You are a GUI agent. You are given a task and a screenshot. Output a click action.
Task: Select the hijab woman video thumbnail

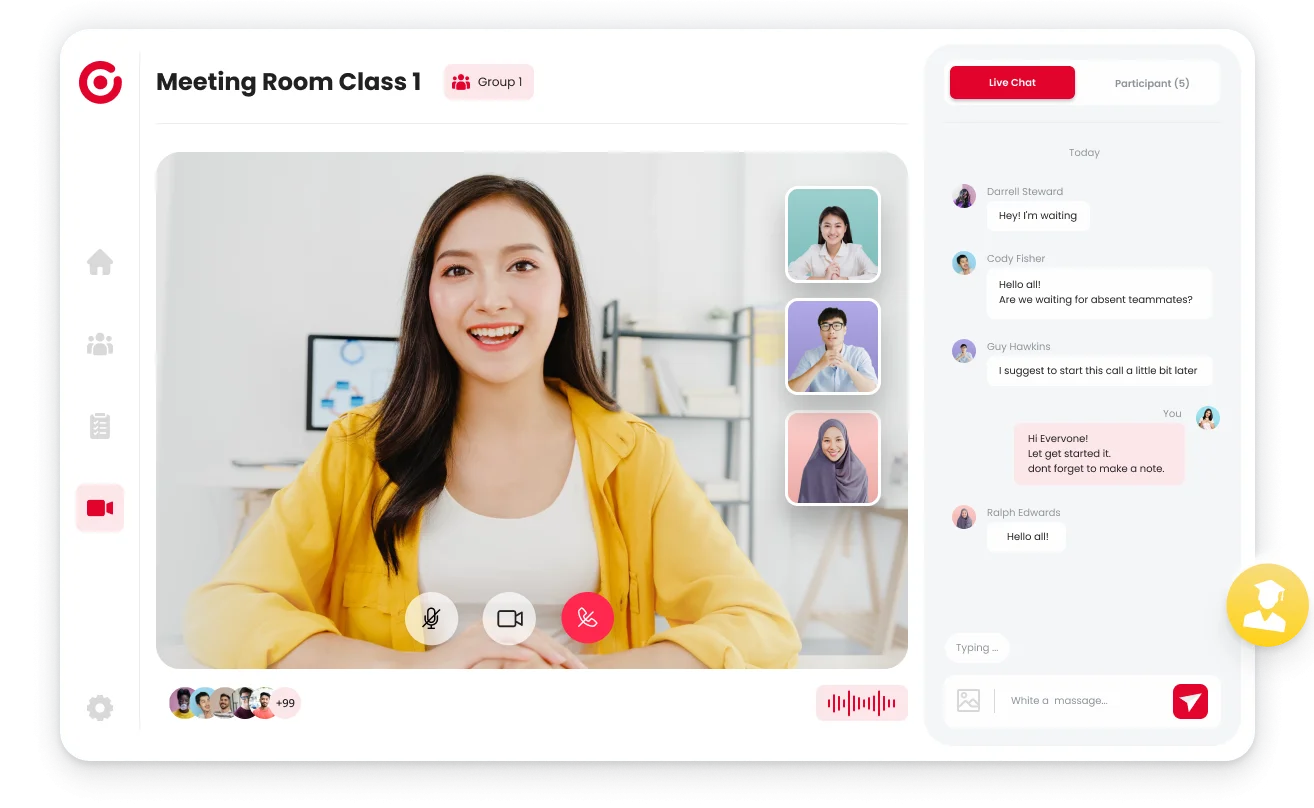[833, 457]
